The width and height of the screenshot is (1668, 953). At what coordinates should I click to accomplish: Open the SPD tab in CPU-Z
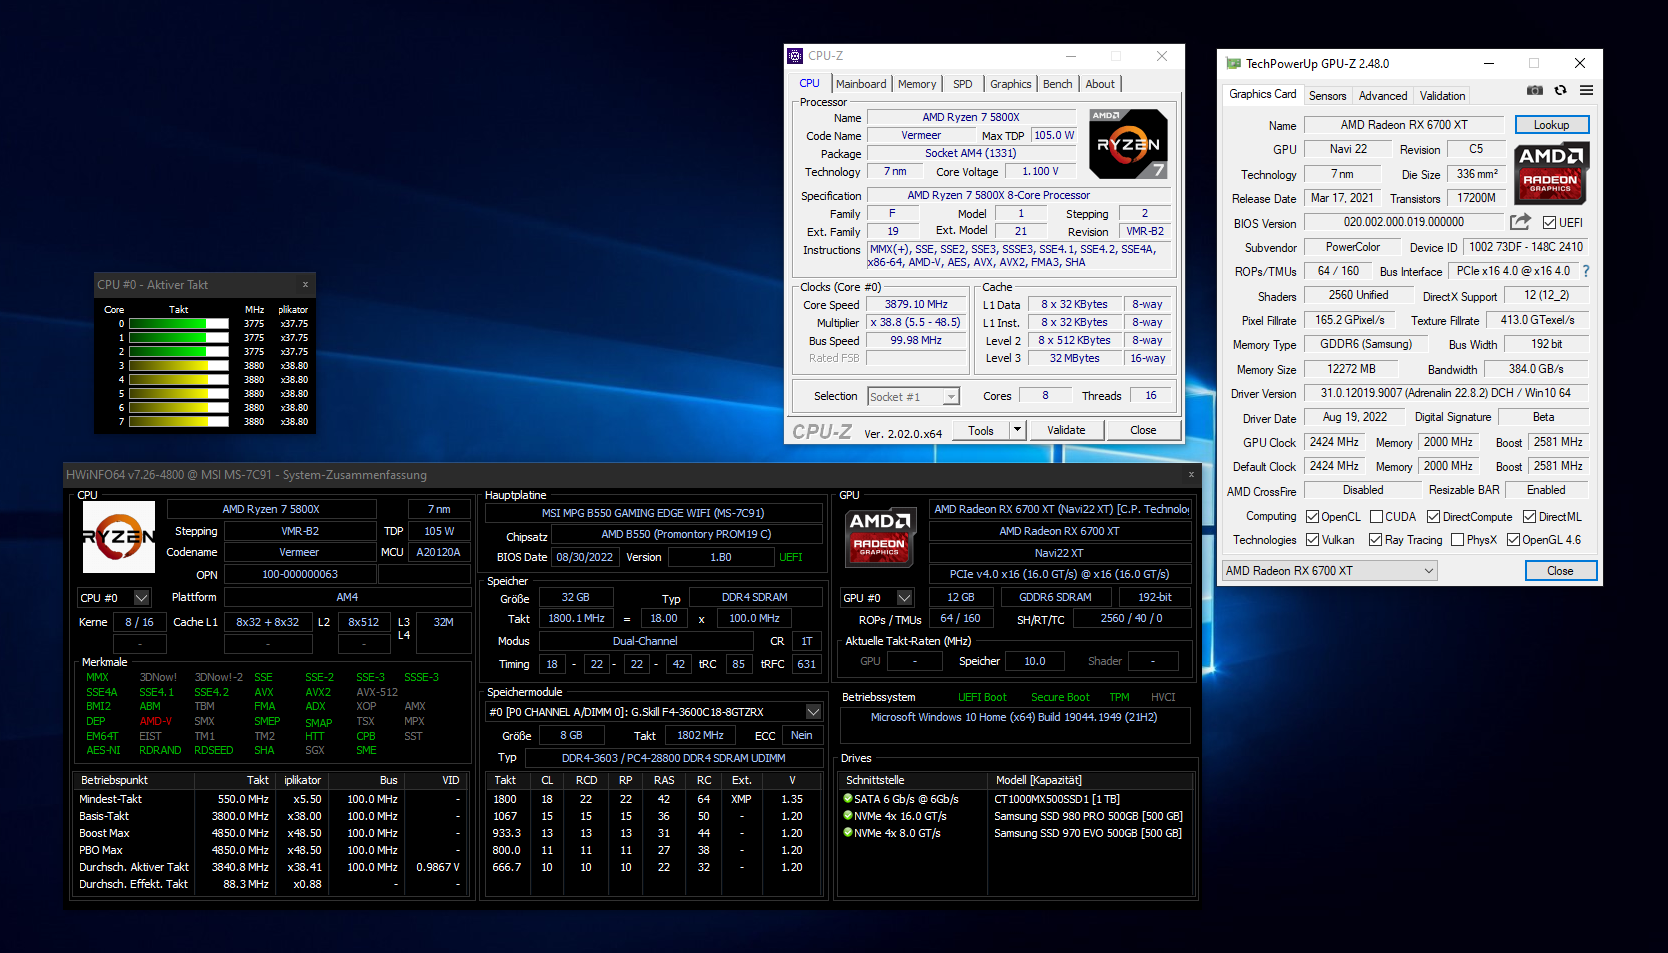point(963,84)
